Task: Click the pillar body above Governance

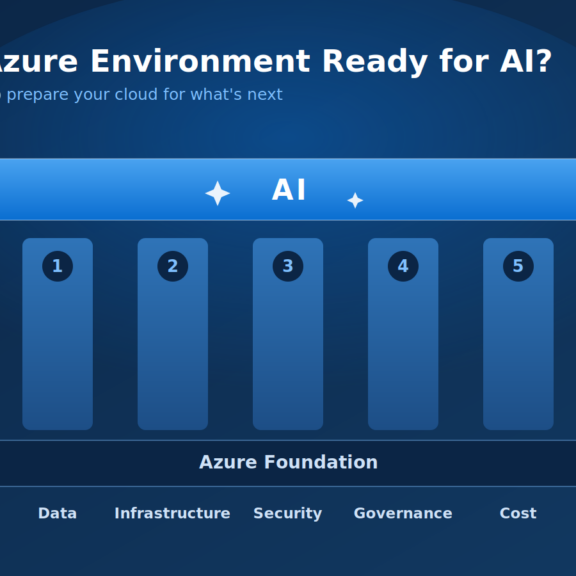Action: (x=403, y=334)
